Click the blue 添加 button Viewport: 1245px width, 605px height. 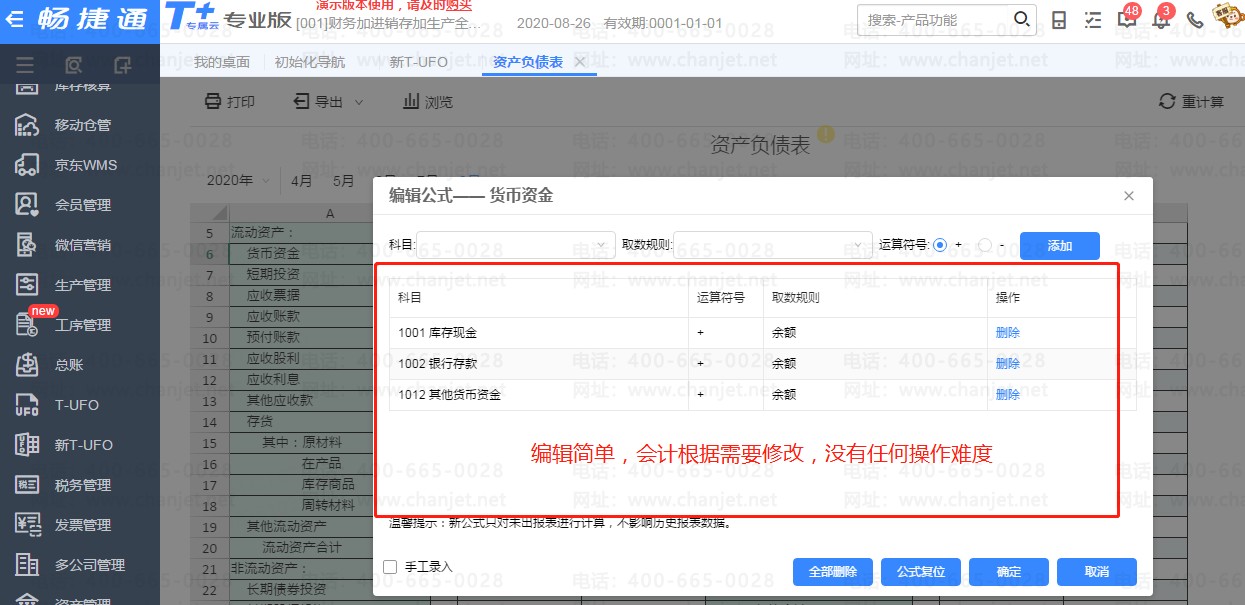[1059, 246]
